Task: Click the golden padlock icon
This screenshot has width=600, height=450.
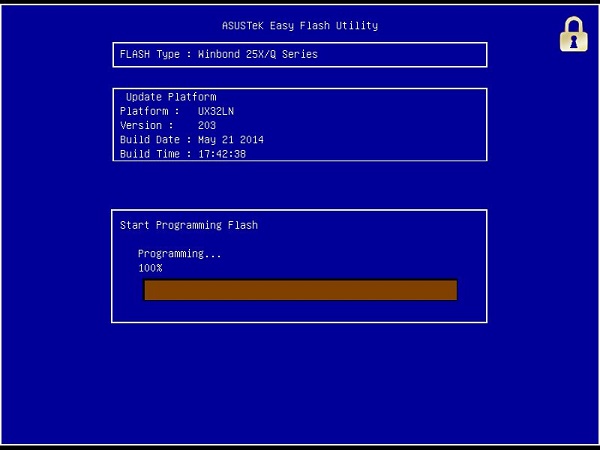Action: pyautogui.click(x=573, y=34)
